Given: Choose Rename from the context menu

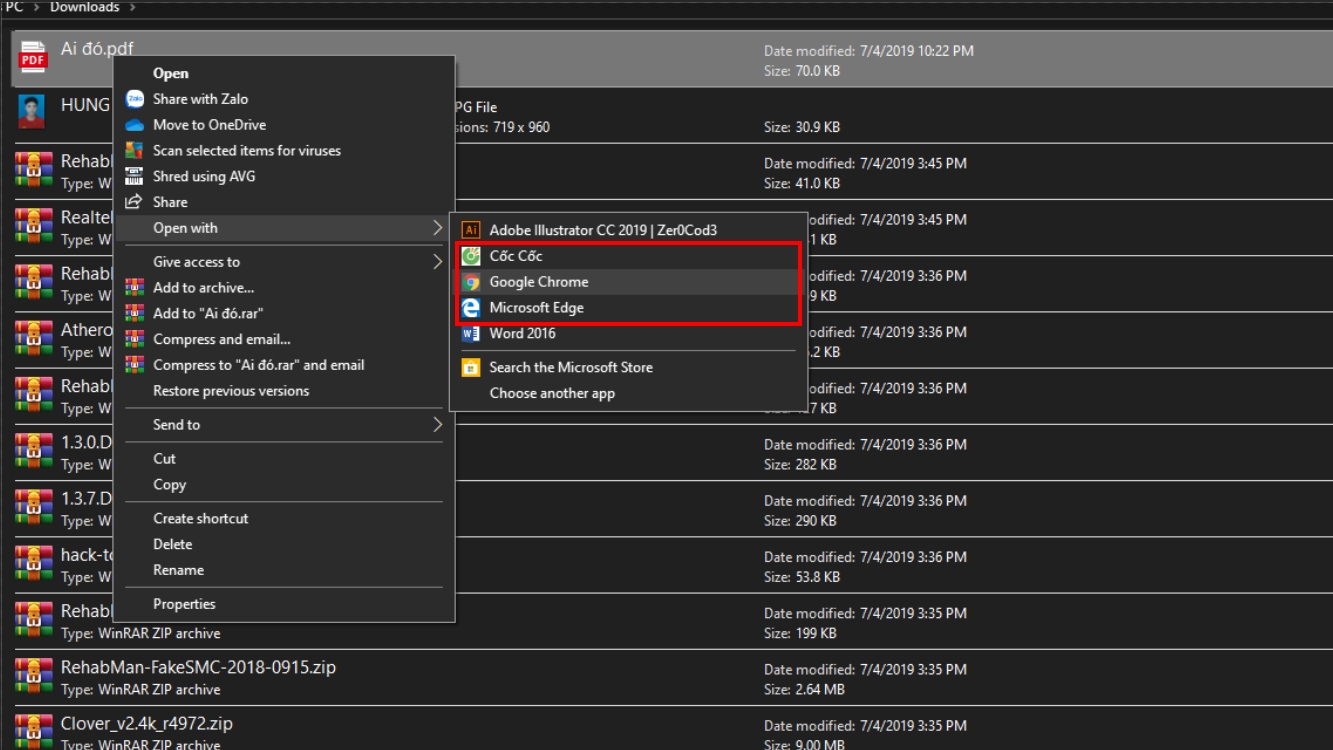Looking at the screenshot, I should pos(284,570).
